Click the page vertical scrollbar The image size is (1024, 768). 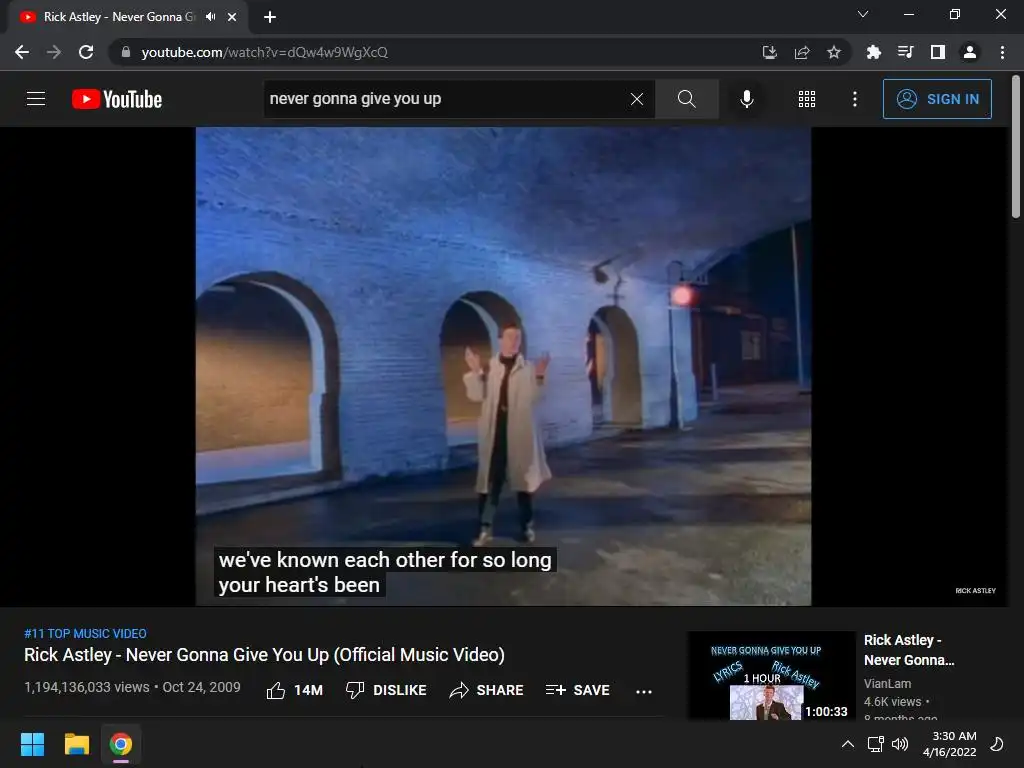pyautogui.click(x=1016, y=147)
